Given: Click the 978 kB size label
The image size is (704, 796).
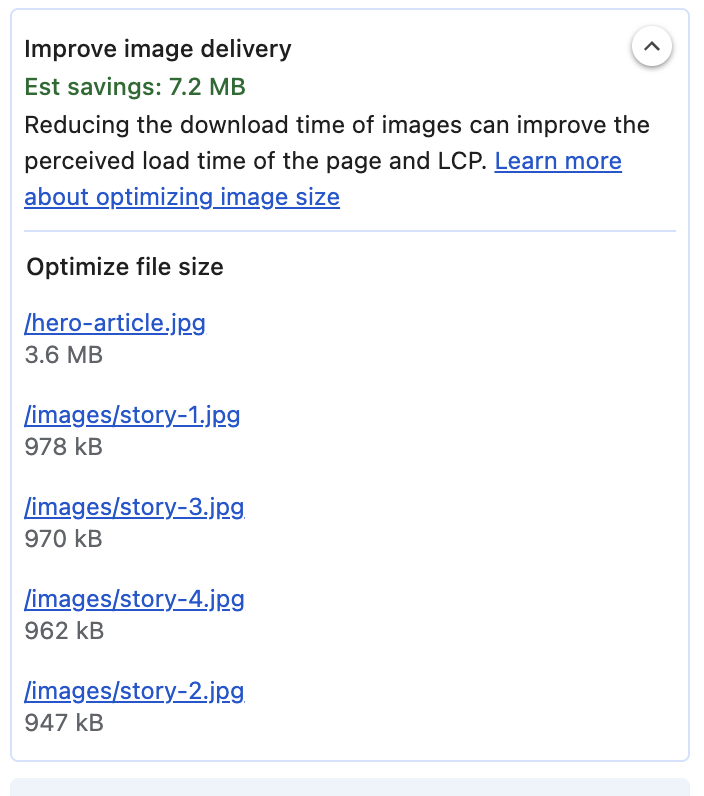Looking at the screenshot, I should pos(63,447).
